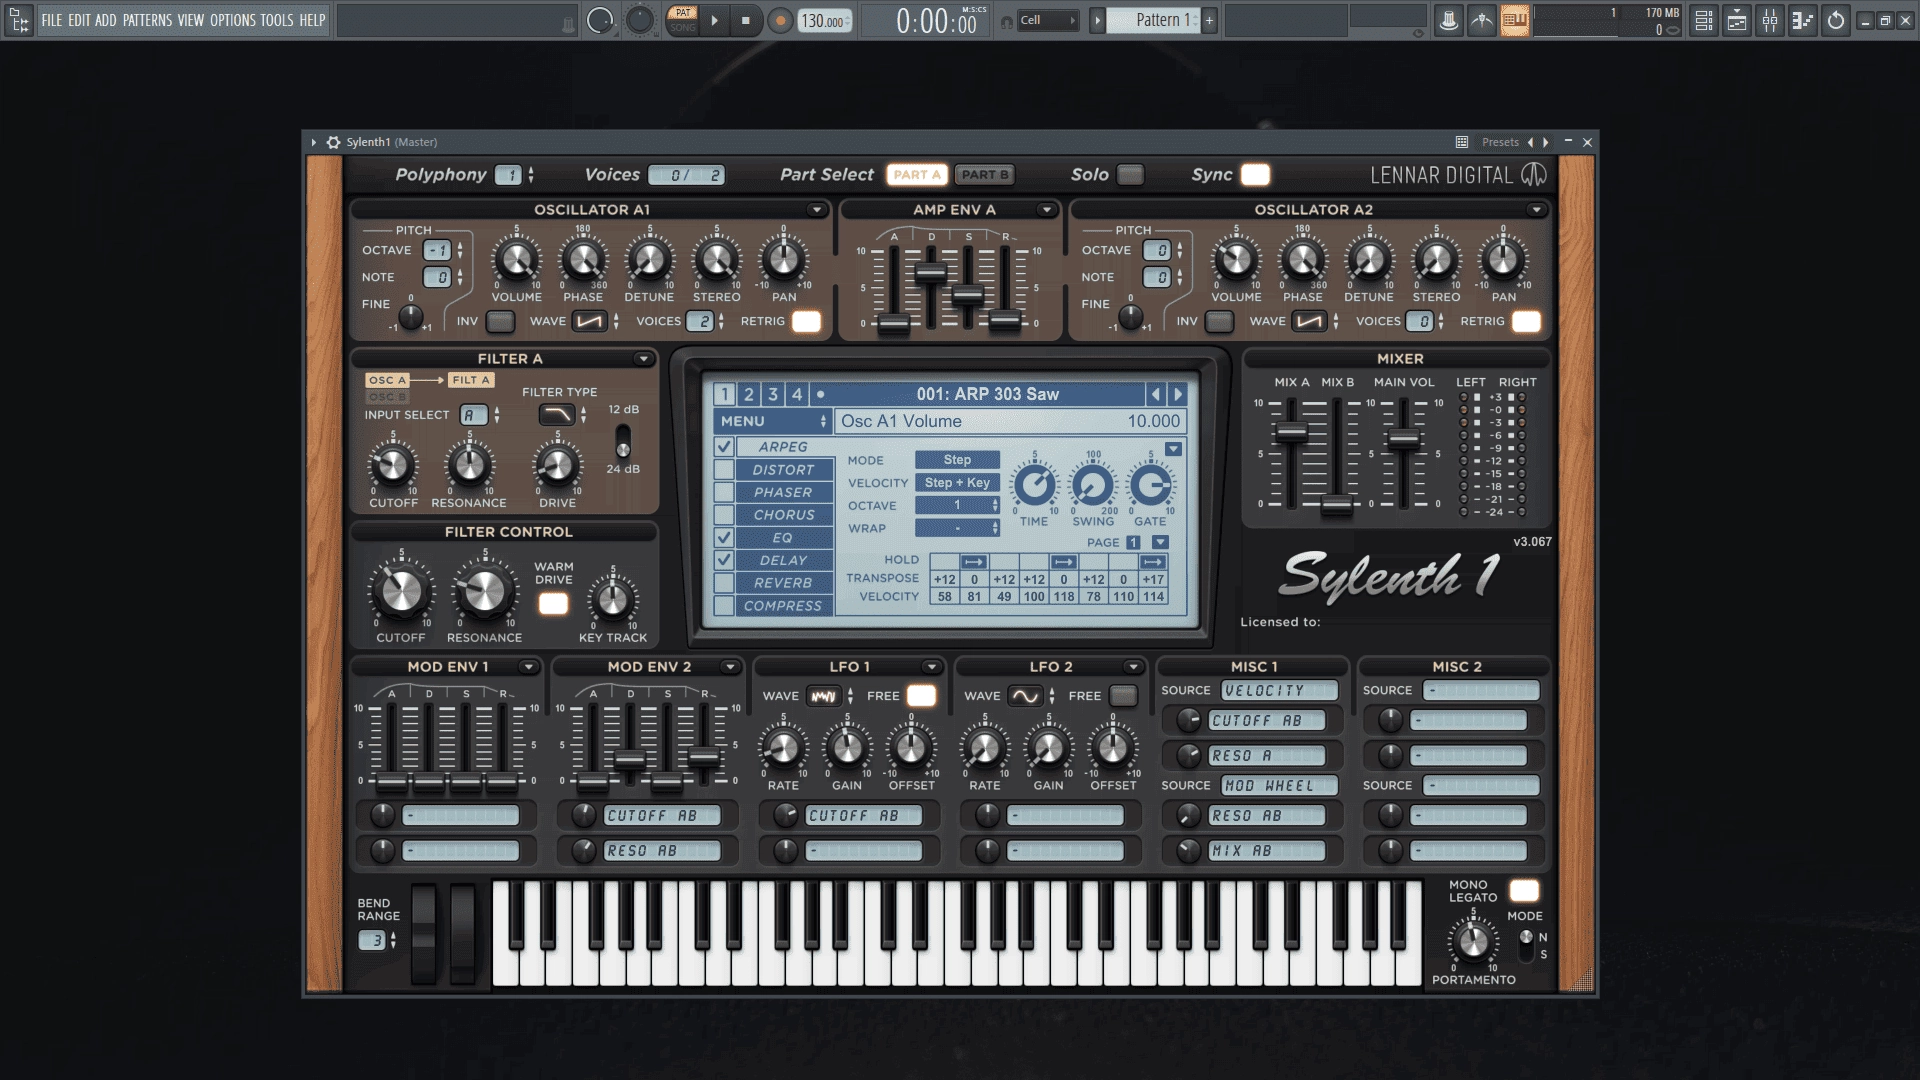Click the Sylenth1 plugin options gear icon
The image size is (1920, 1080).
333,142
